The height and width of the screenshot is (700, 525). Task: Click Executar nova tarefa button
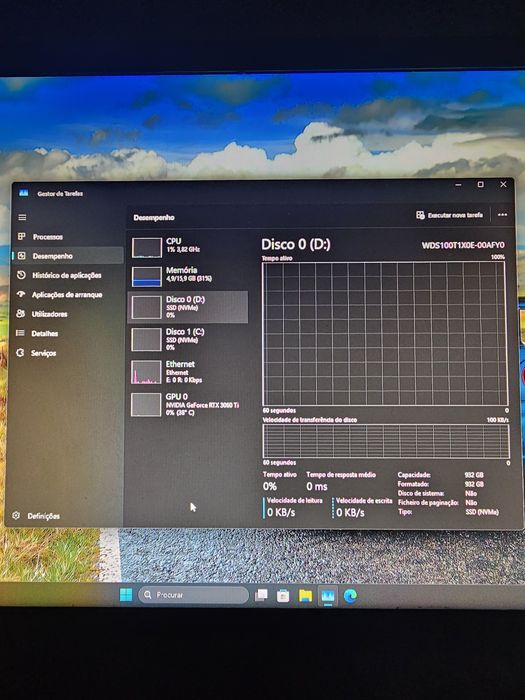(x=450, y=215)
